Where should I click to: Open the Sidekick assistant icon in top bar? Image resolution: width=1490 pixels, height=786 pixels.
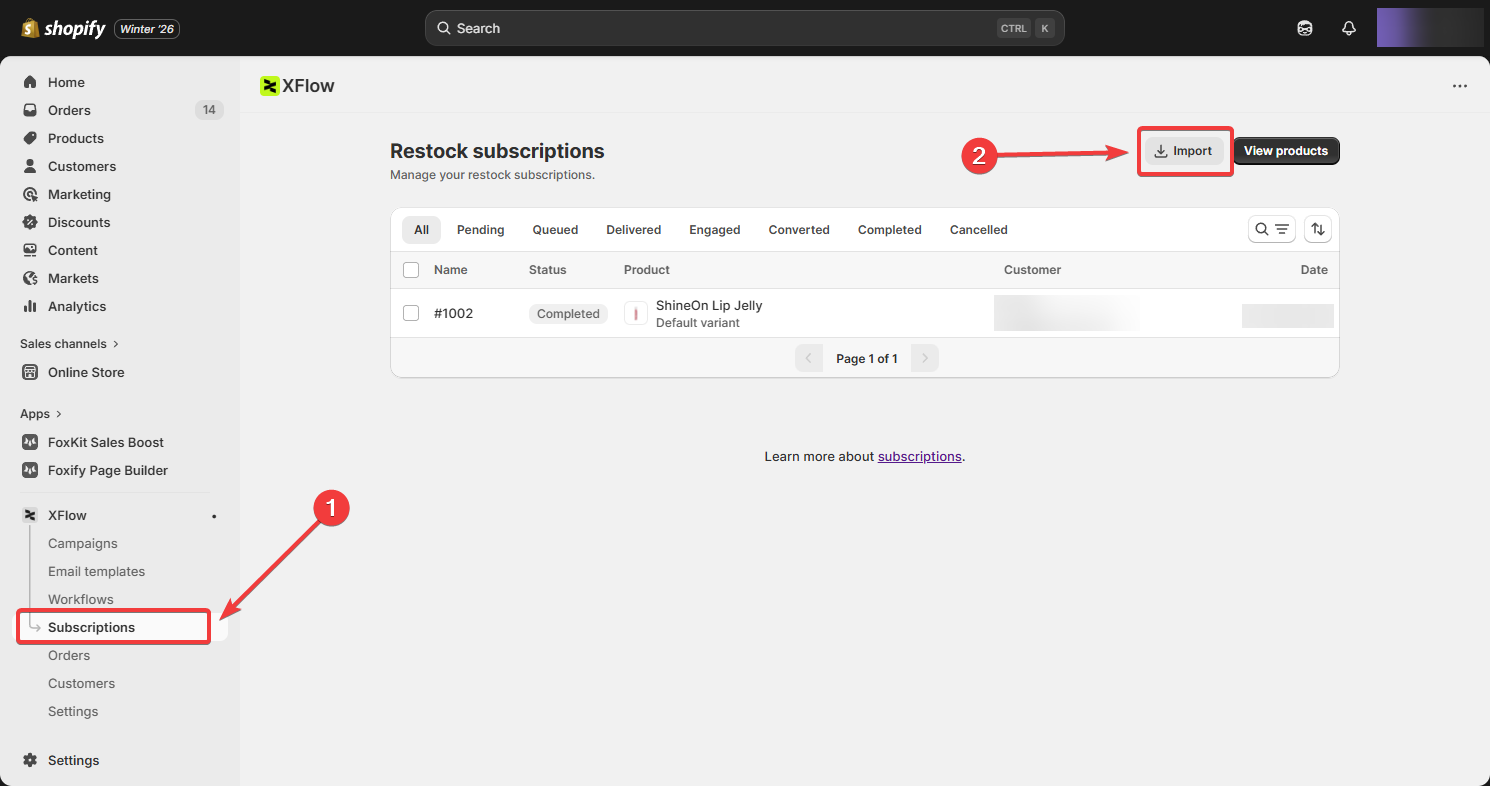click(1304, 28)
